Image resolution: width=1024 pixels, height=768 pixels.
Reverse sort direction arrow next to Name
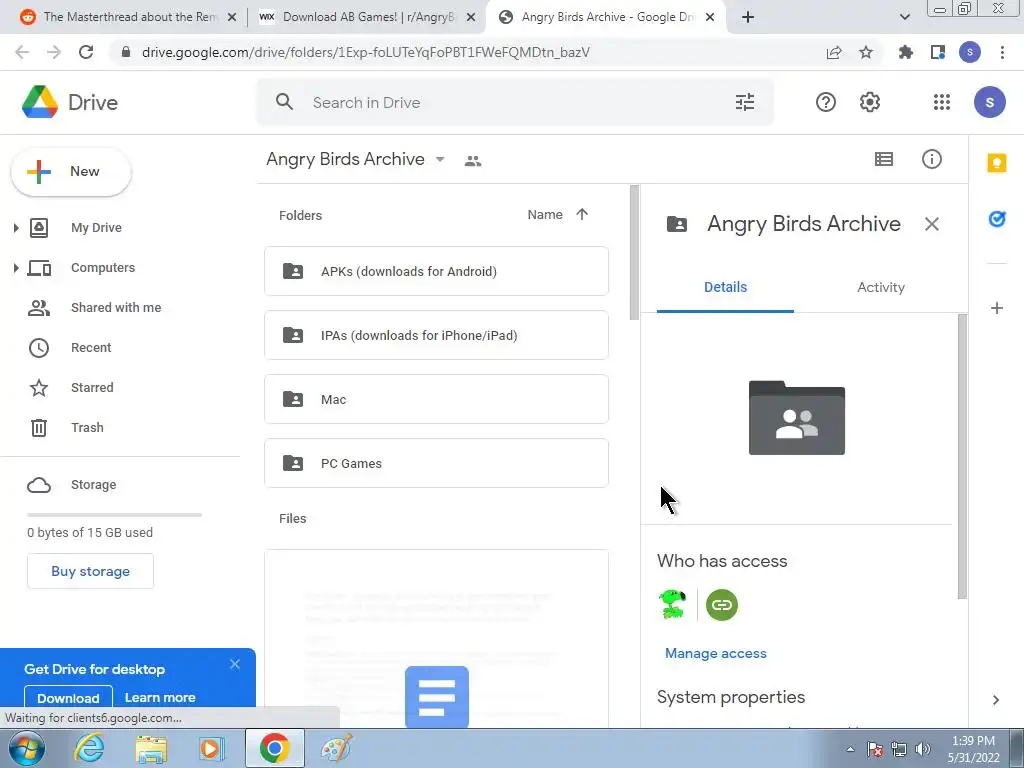pyautogui.click(x=582, y=214)
